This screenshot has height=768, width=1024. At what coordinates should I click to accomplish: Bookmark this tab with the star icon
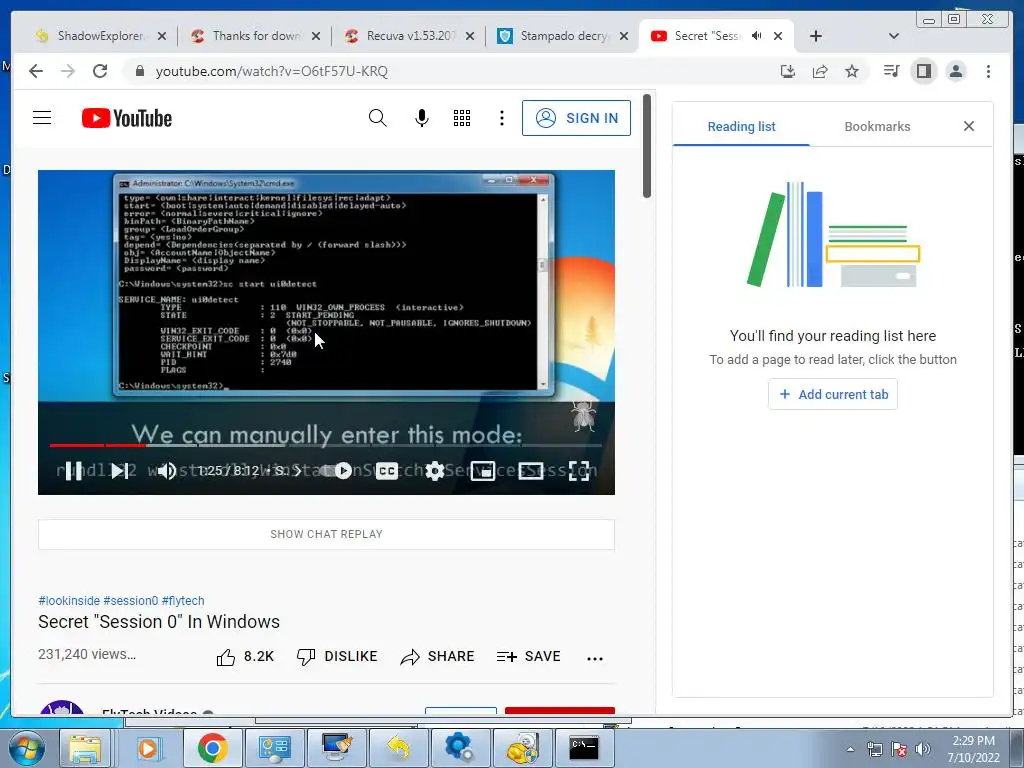tap(852, 71)
